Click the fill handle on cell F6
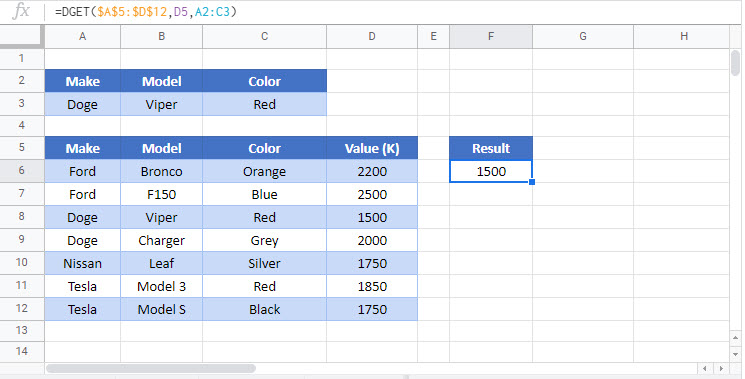The width and height of the screenshot is (745, 379). tap(532, 182)
